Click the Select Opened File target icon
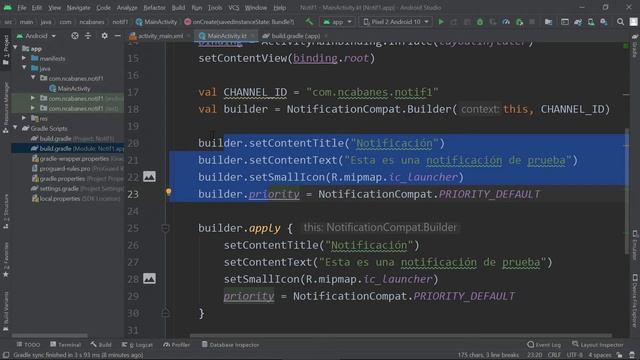 [x=75, y=36]
